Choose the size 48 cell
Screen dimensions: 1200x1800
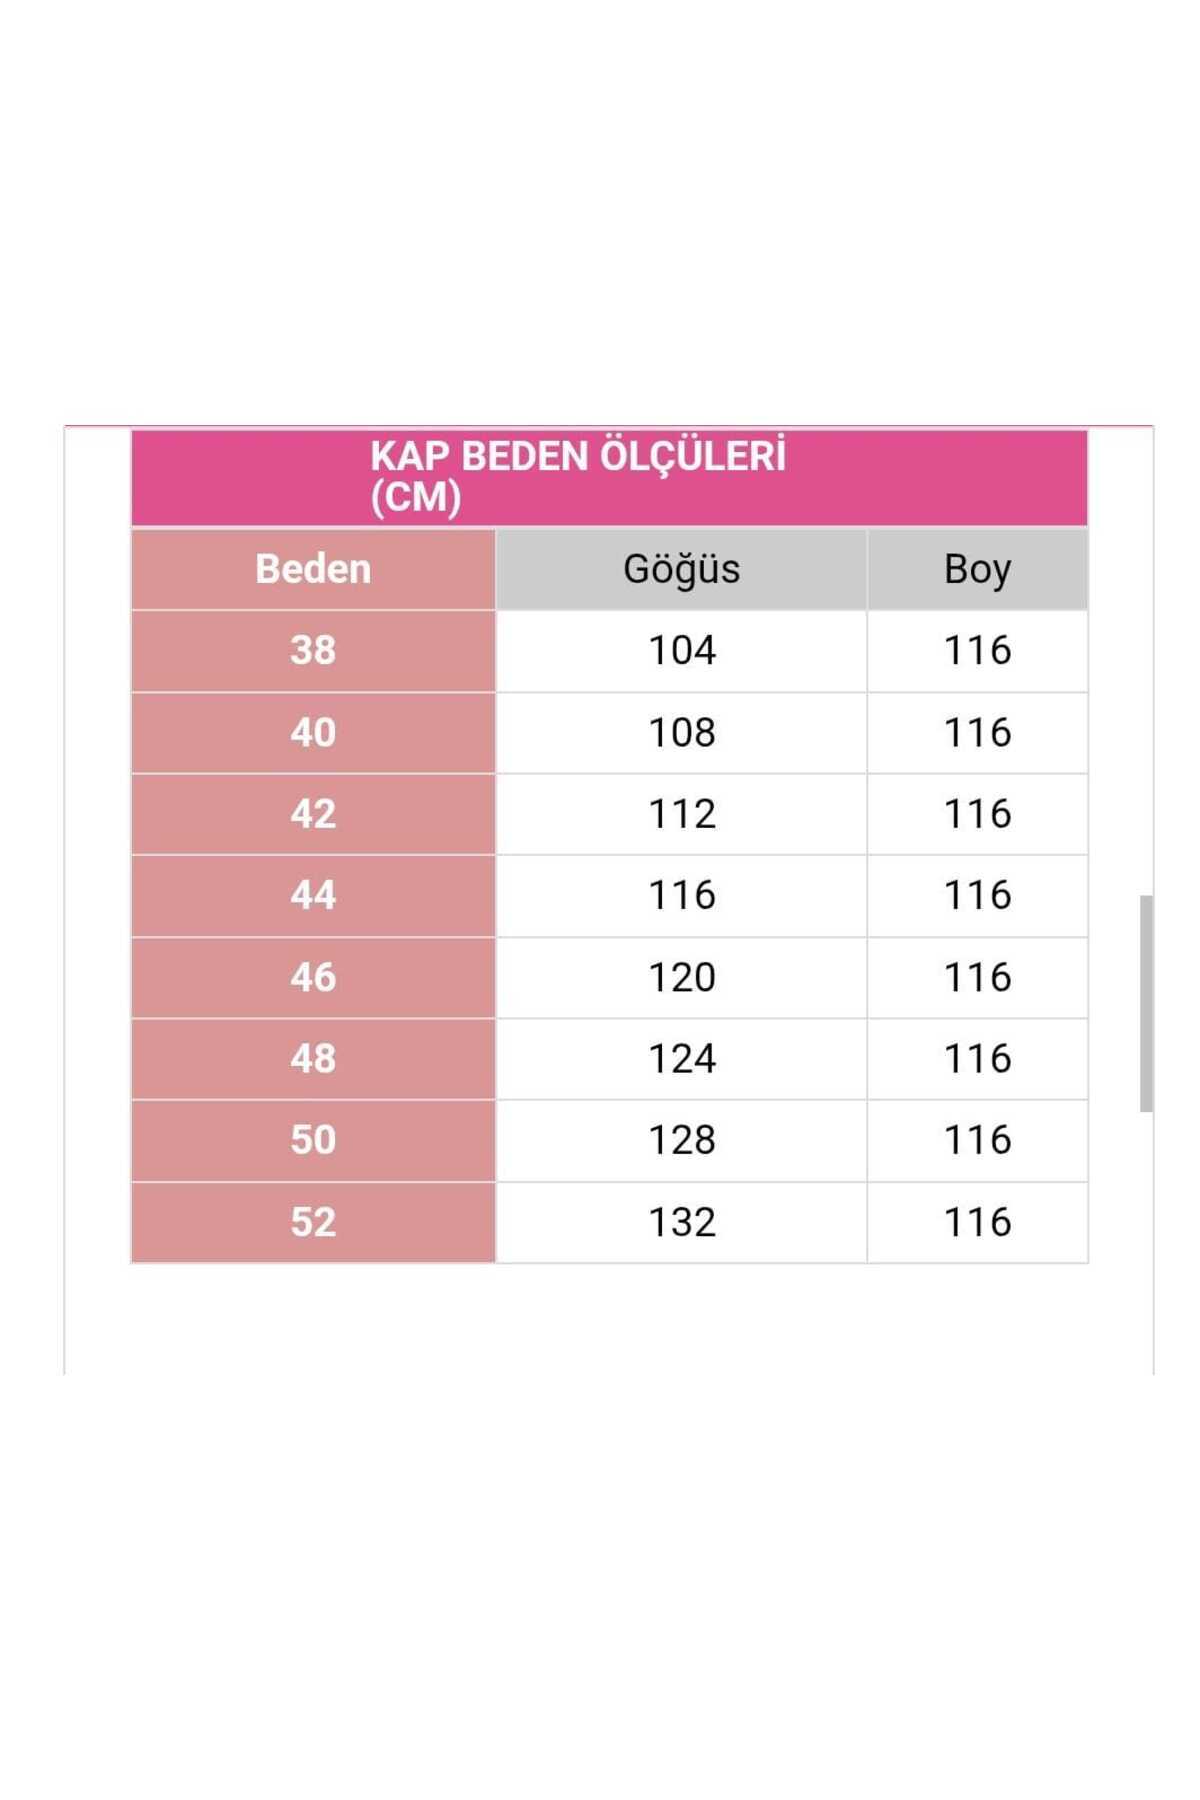(313, 1059)
